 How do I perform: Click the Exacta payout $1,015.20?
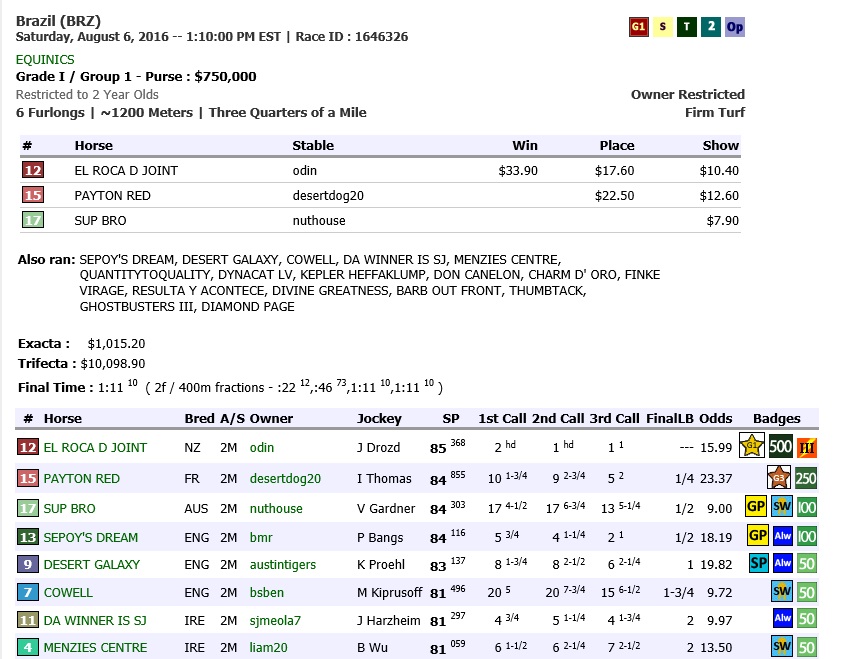pos(117,344)
